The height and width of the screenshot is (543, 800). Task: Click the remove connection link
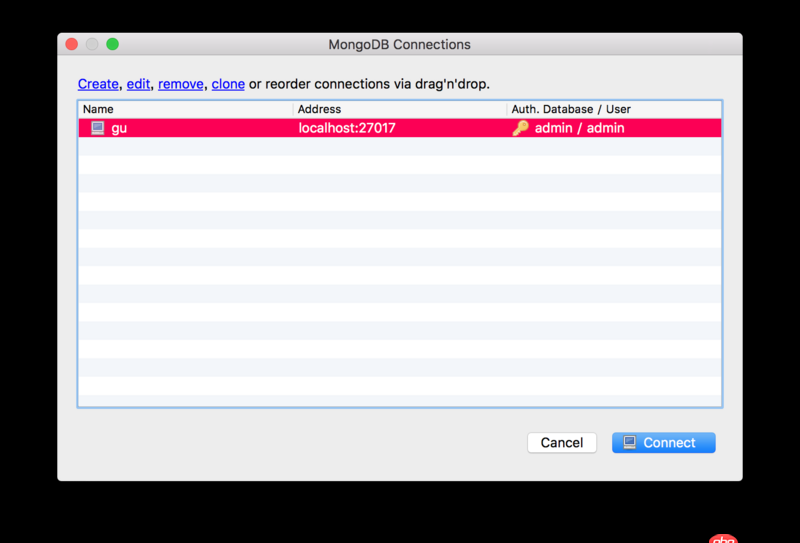click(181, 84)
